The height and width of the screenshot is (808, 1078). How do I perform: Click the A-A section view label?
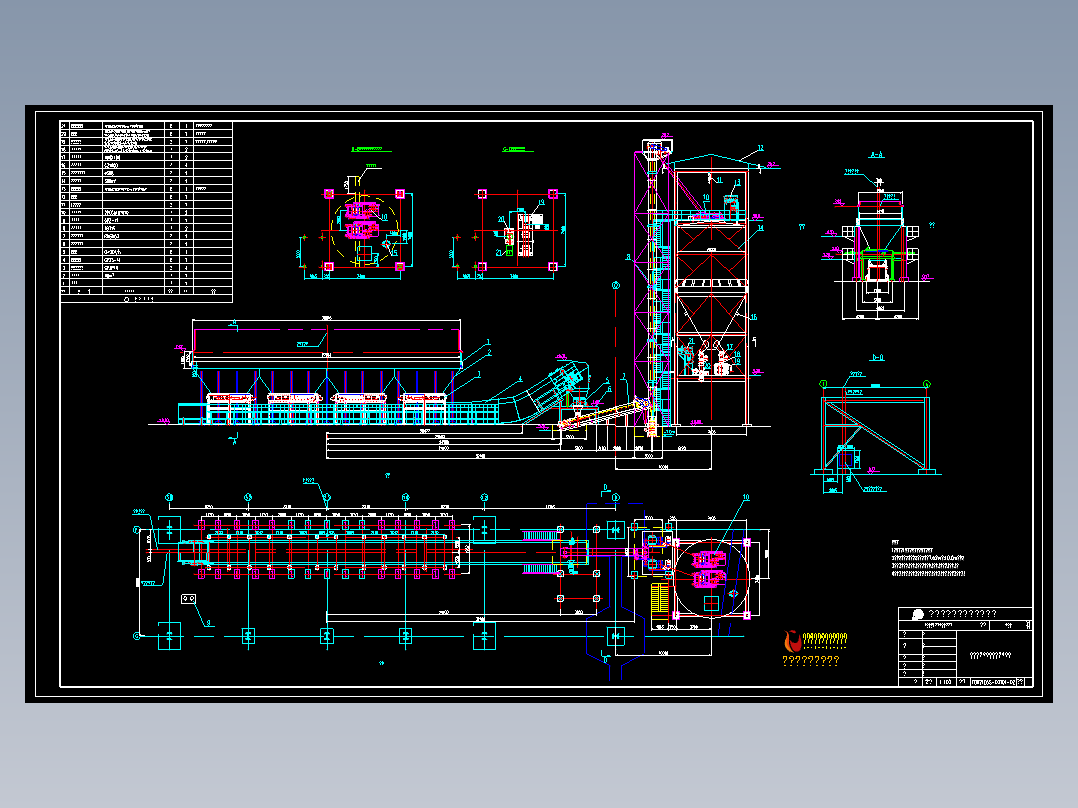877,155
